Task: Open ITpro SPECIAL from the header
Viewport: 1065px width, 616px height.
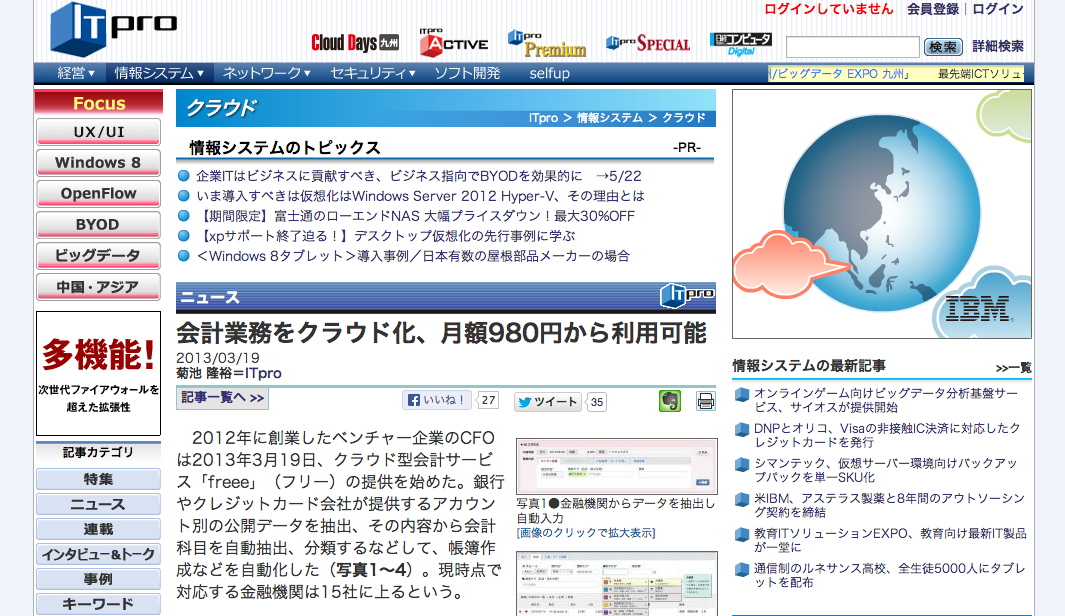Action: click(651, 42)
